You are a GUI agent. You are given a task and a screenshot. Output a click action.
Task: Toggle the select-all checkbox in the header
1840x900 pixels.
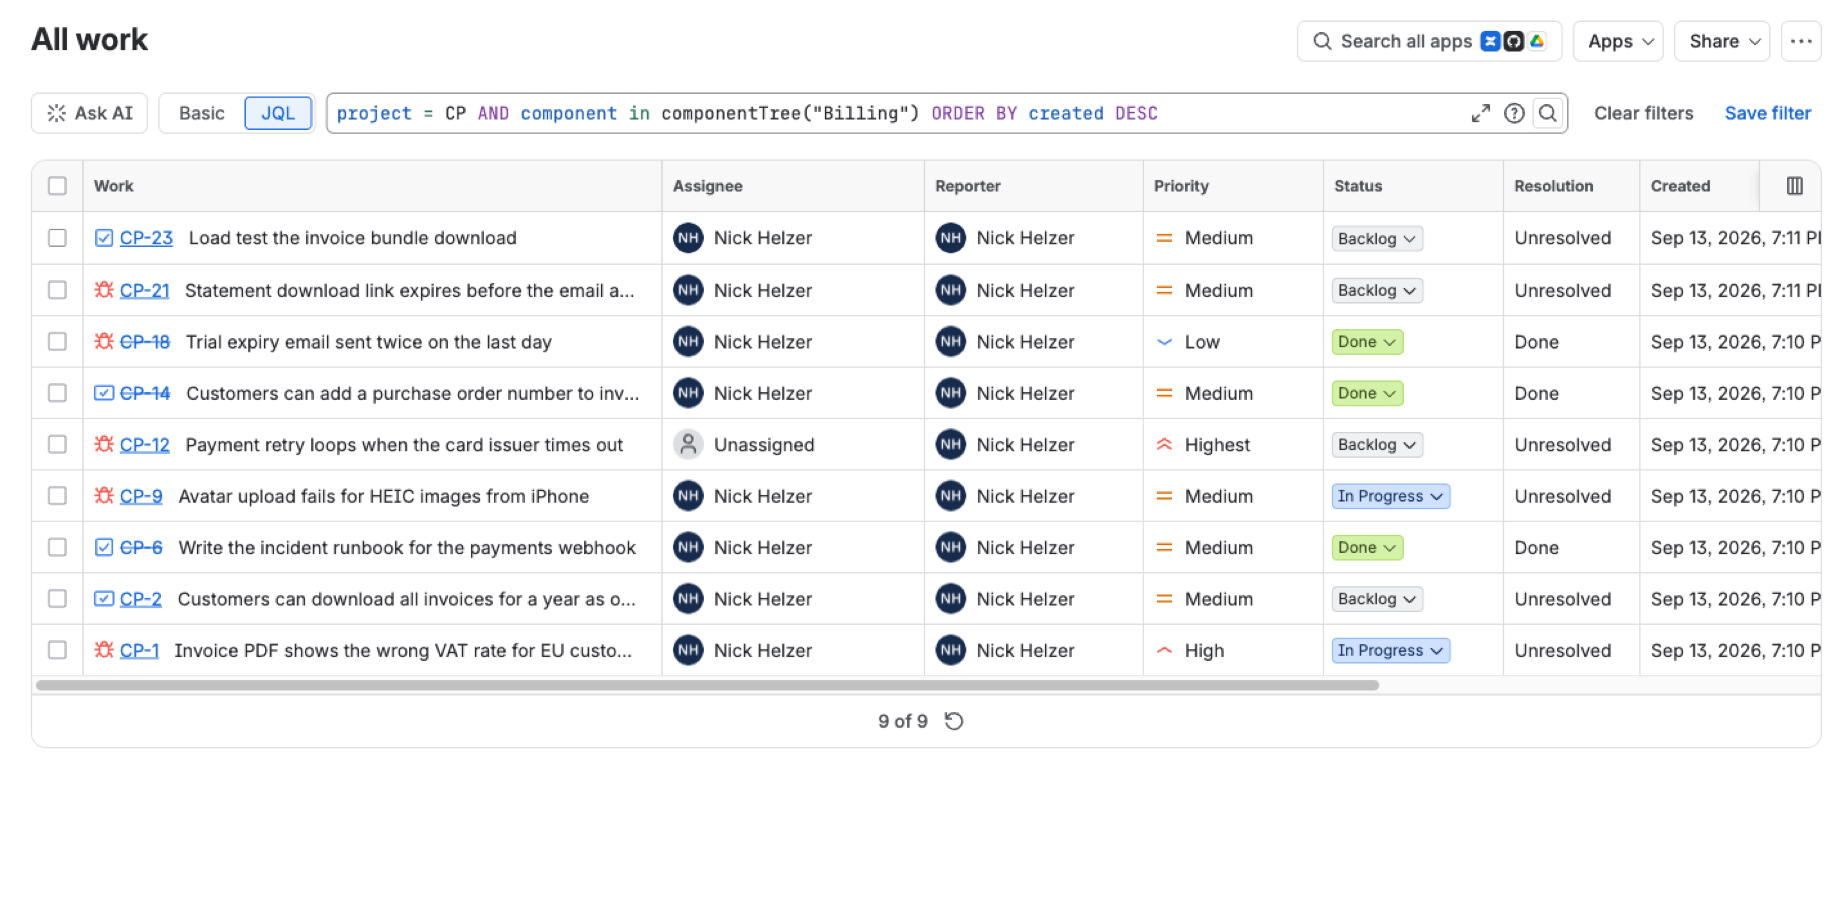[57, 186]
